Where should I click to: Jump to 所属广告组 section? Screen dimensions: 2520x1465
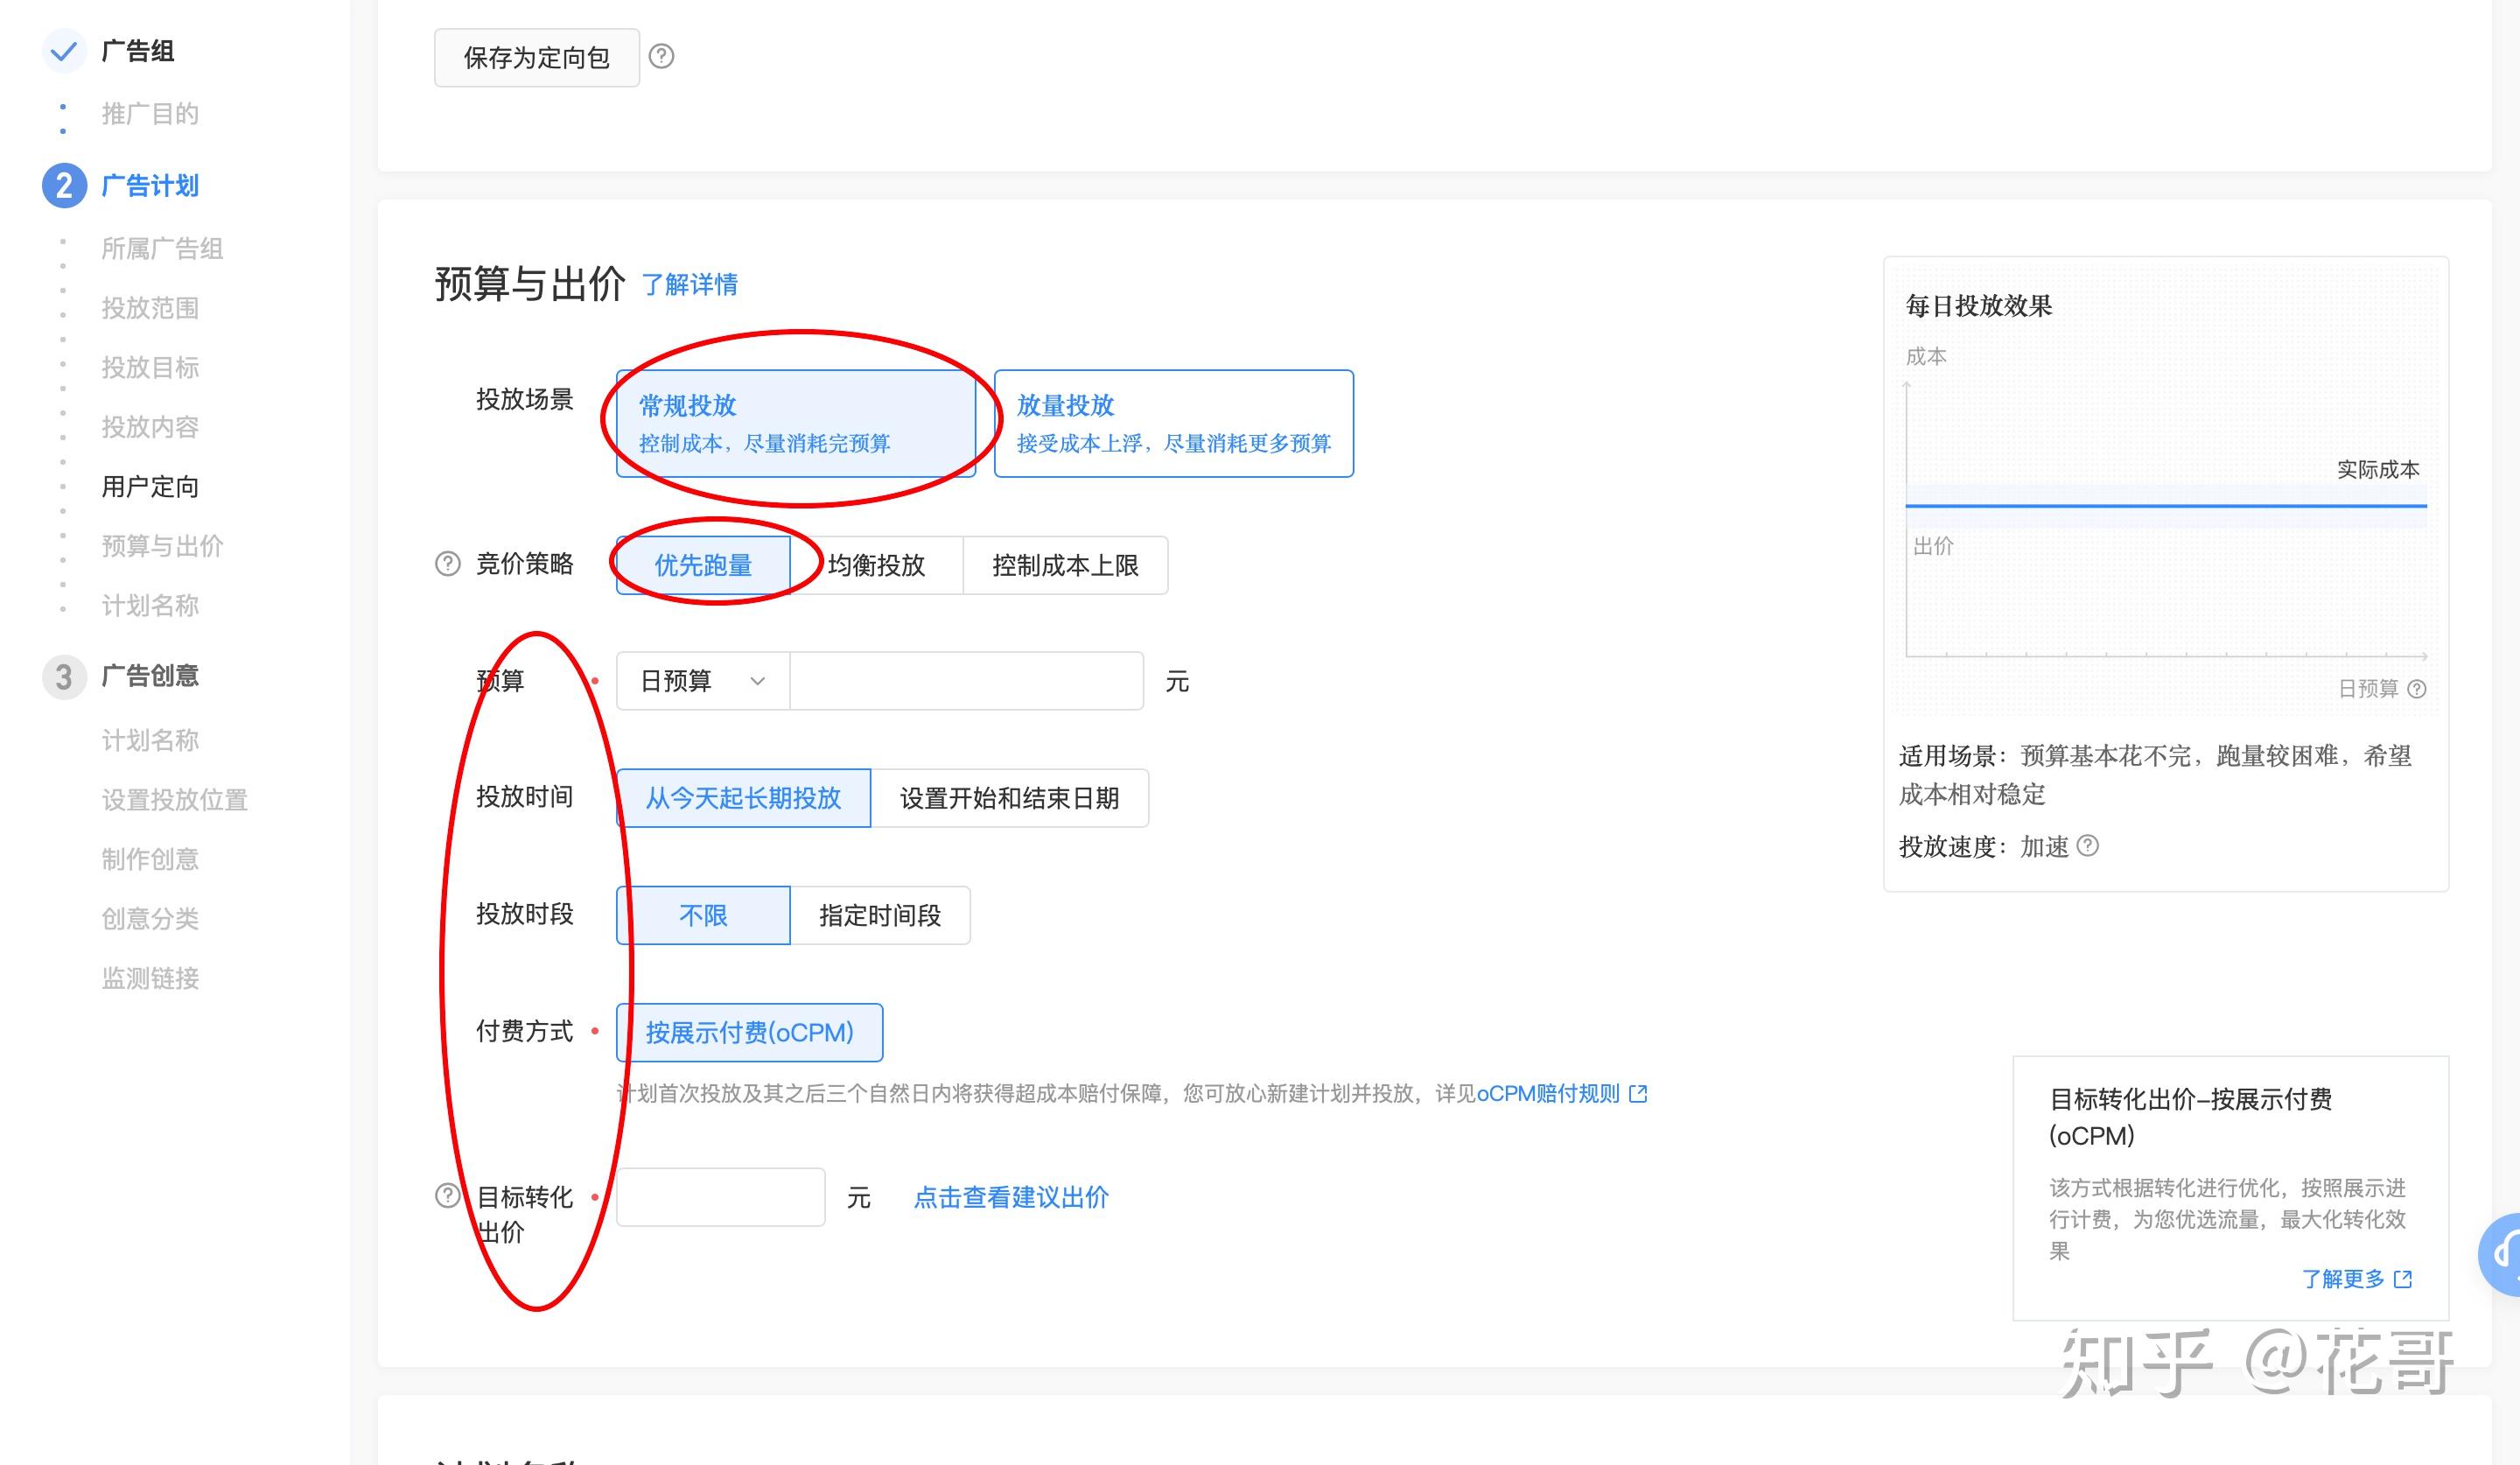coord(162,248)
